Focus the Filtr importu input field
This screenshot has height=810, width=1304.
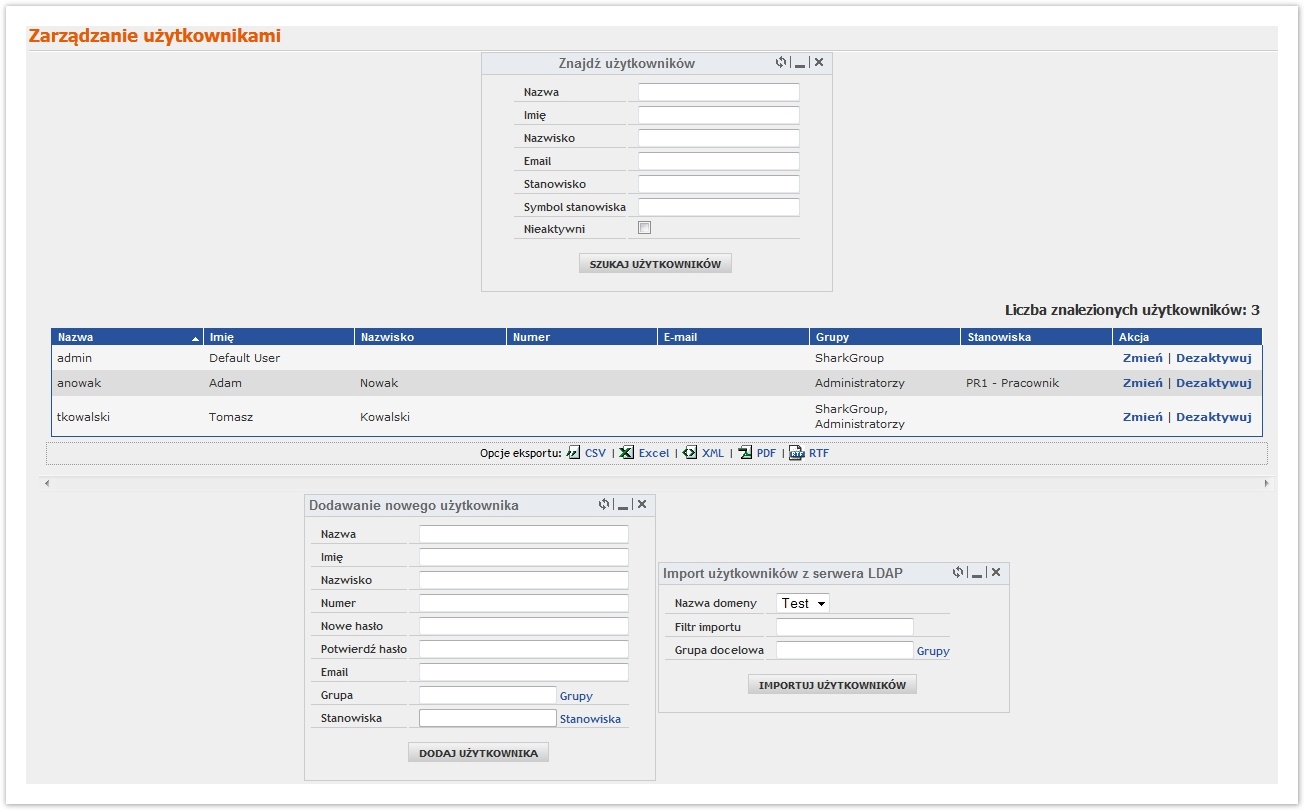pyautogui.click(x=844, y=627)
